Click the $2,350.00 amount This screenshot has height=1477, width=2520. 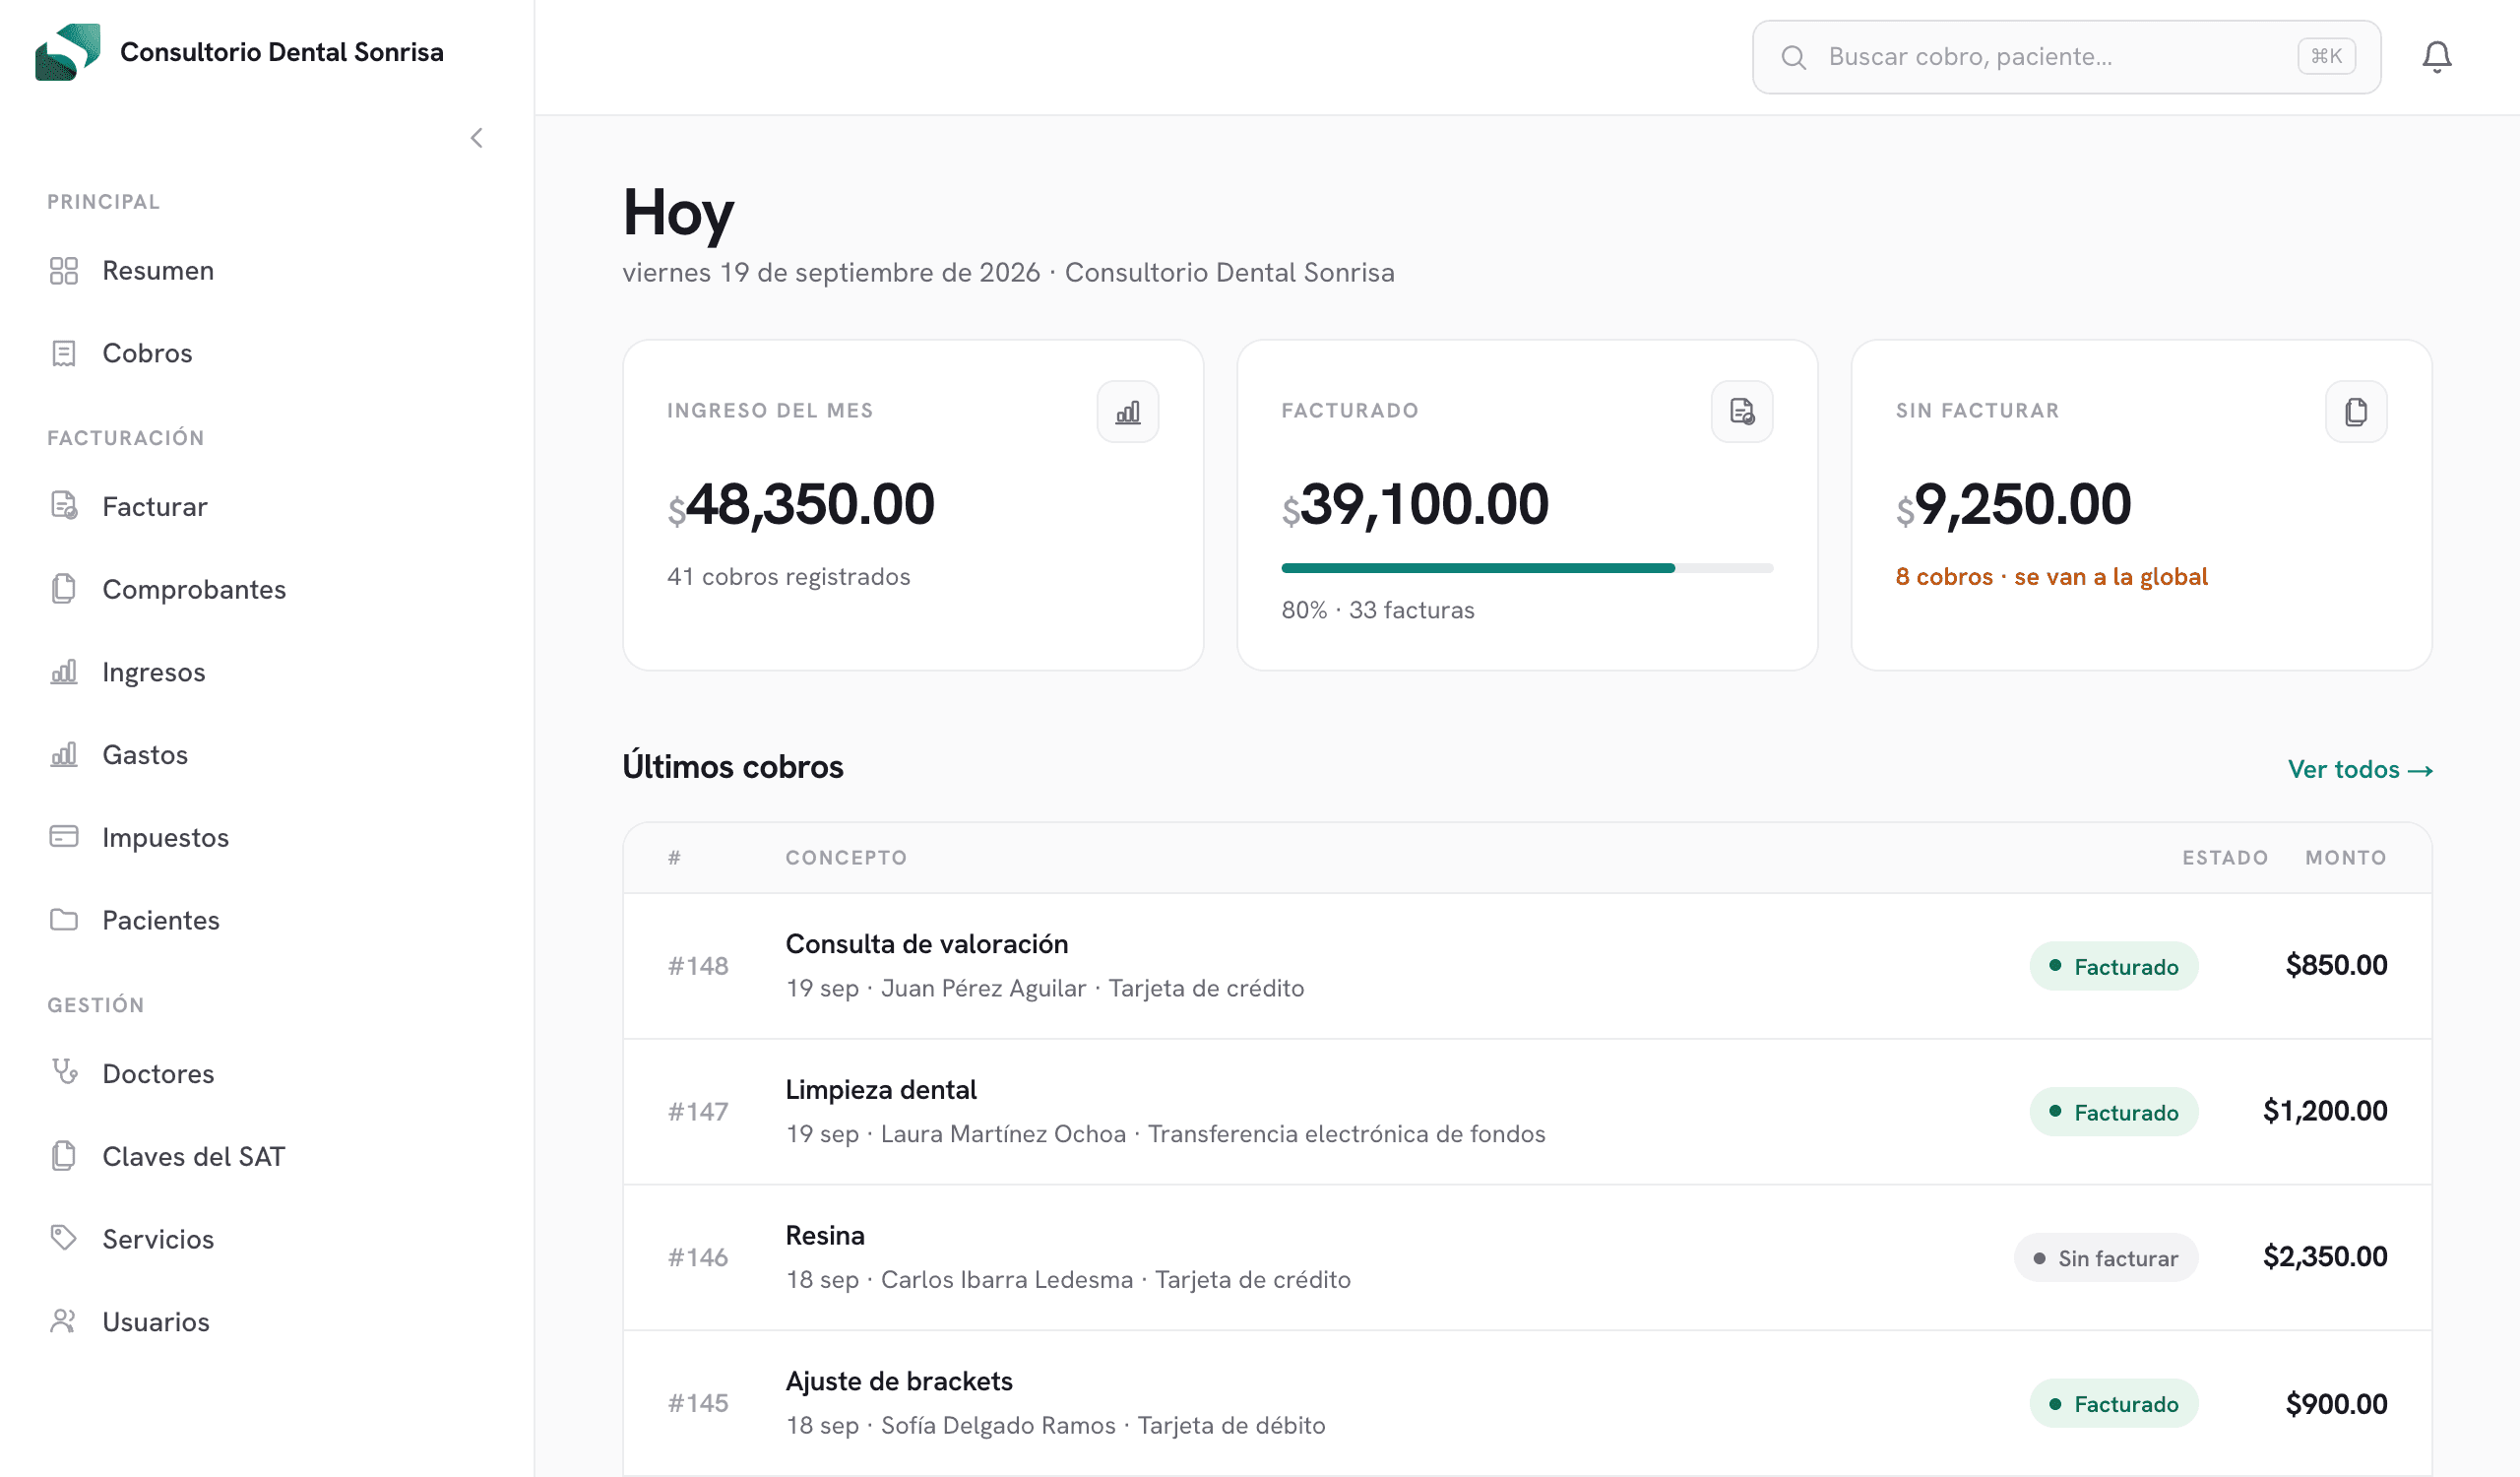(2325, 1257)
